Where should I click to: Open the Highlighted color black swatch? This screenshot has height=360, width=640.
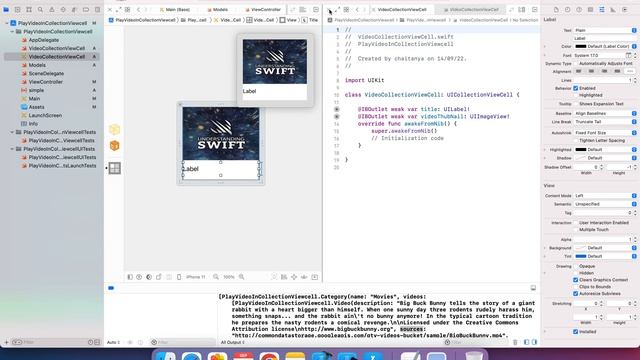(x=580, y=150)
